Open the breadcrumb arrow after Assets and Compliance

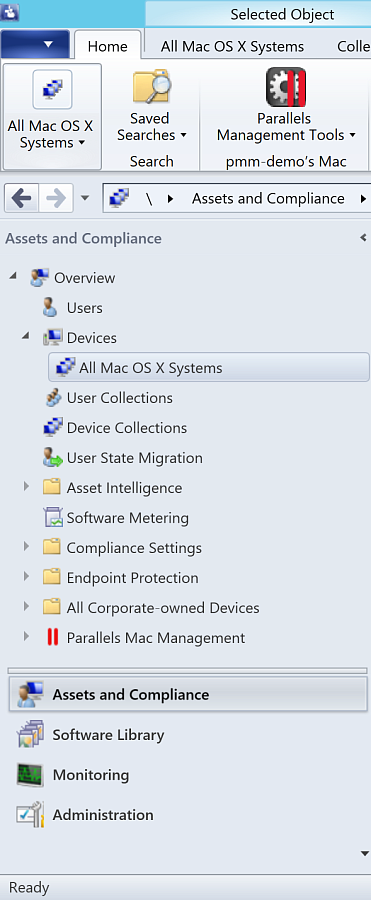(363, 199)
